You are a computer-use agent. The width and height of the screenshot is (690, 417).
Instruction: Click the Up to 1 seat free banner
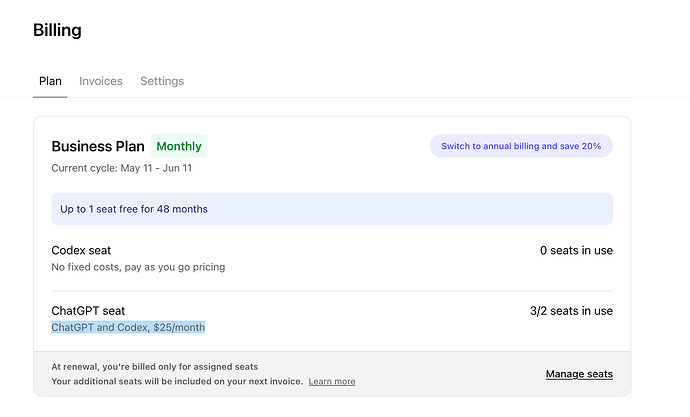332,209
